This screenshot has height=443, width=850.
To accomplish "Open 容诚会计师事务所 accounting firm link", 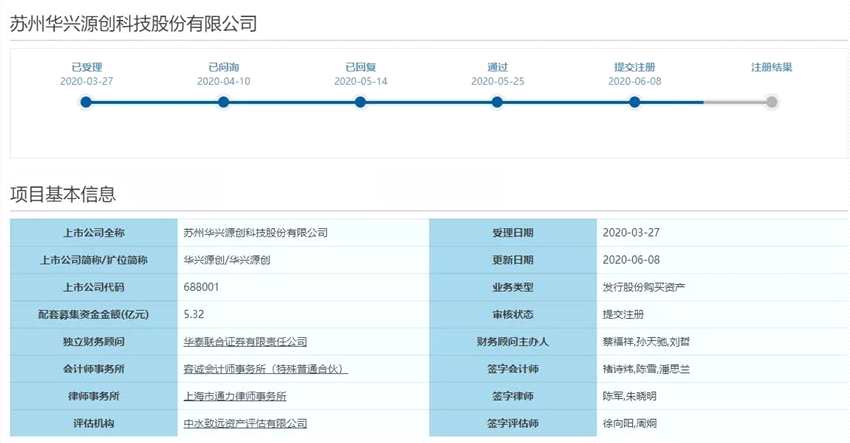I will click(x=265, y=369).
